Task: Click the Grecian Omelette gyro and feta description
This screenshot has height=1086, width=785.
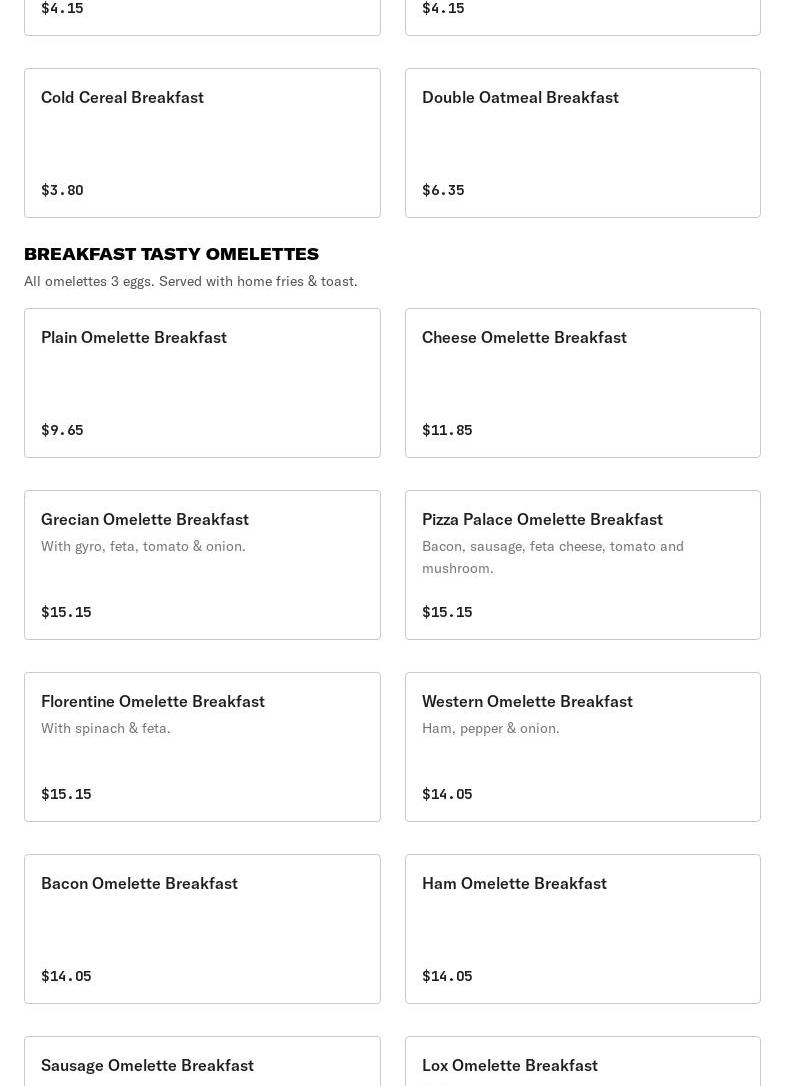Action: click(143, 546)
